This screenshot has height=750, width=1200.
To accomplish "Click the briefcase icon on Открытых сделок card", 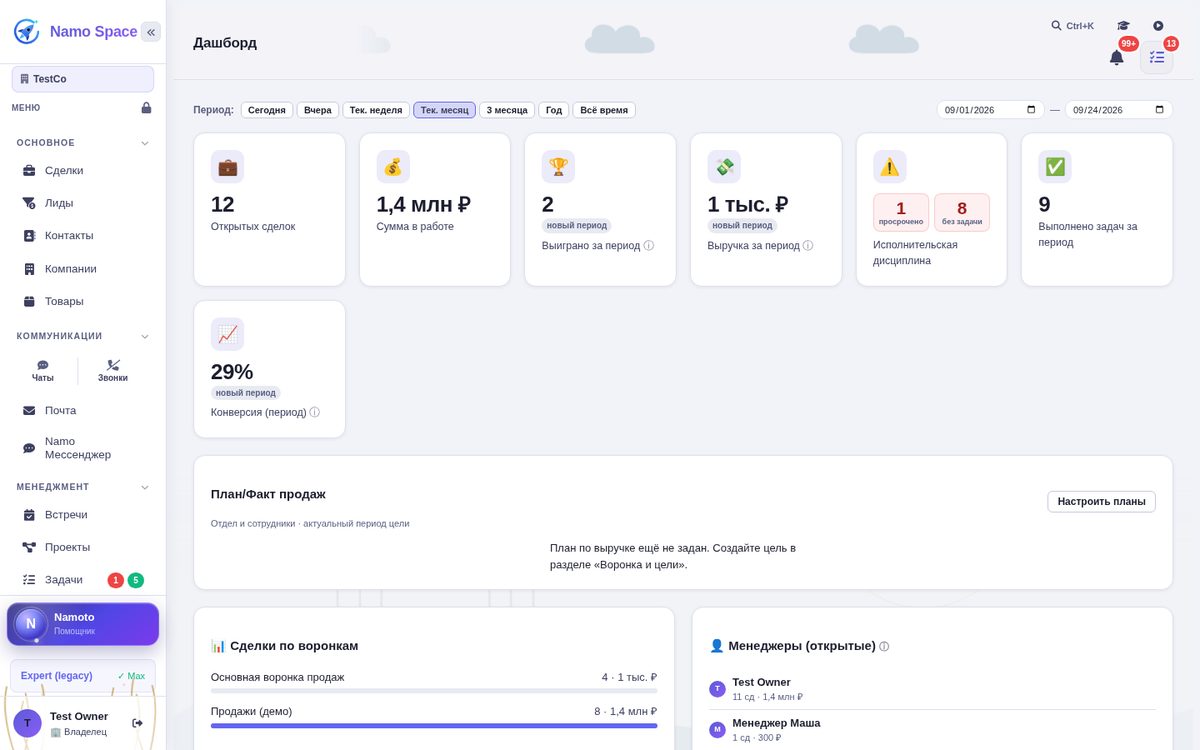I will [x=227, y=167].
